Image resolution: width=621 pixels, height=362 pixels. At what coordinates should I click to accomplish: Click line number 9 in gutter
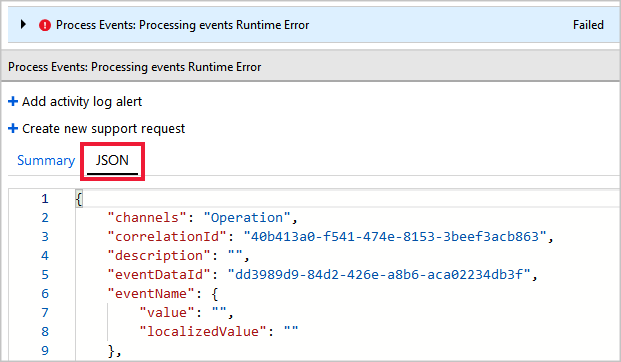[45, 351]
